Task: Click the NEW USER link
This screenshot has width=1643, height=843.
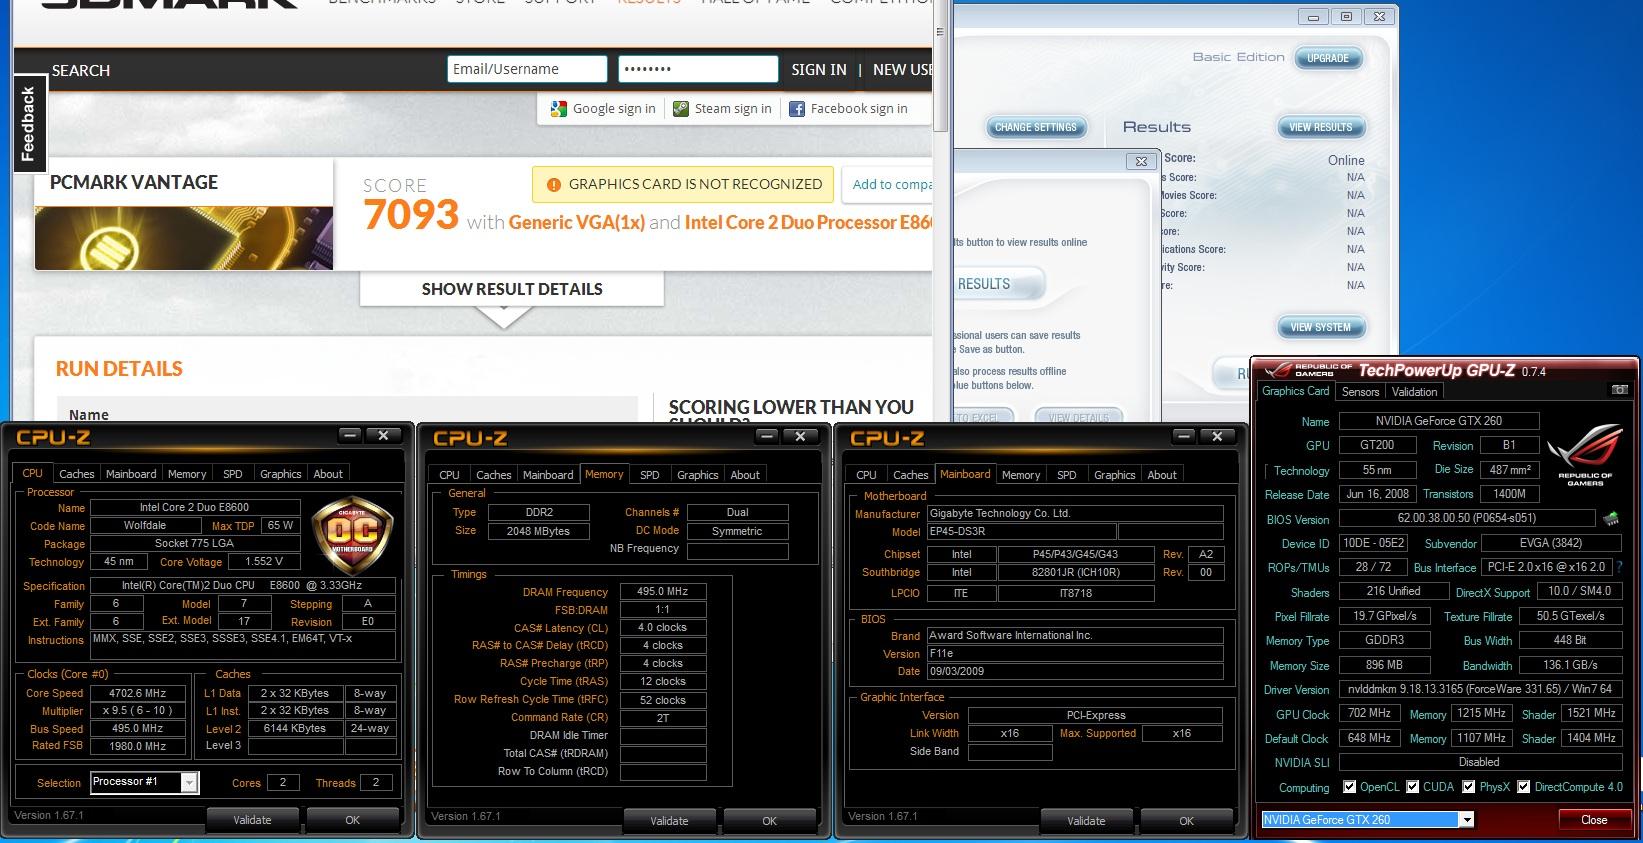Action: [902, 70]
